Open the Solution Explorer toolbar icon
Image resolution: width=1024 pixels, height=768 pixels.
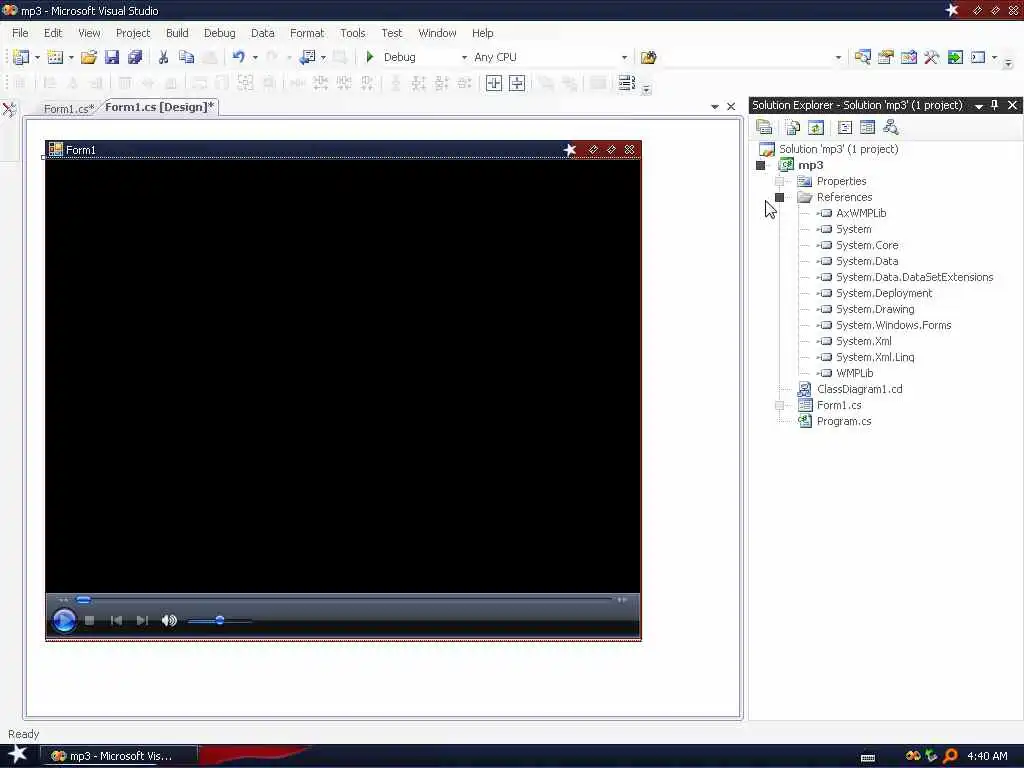[x=862, y=57]
